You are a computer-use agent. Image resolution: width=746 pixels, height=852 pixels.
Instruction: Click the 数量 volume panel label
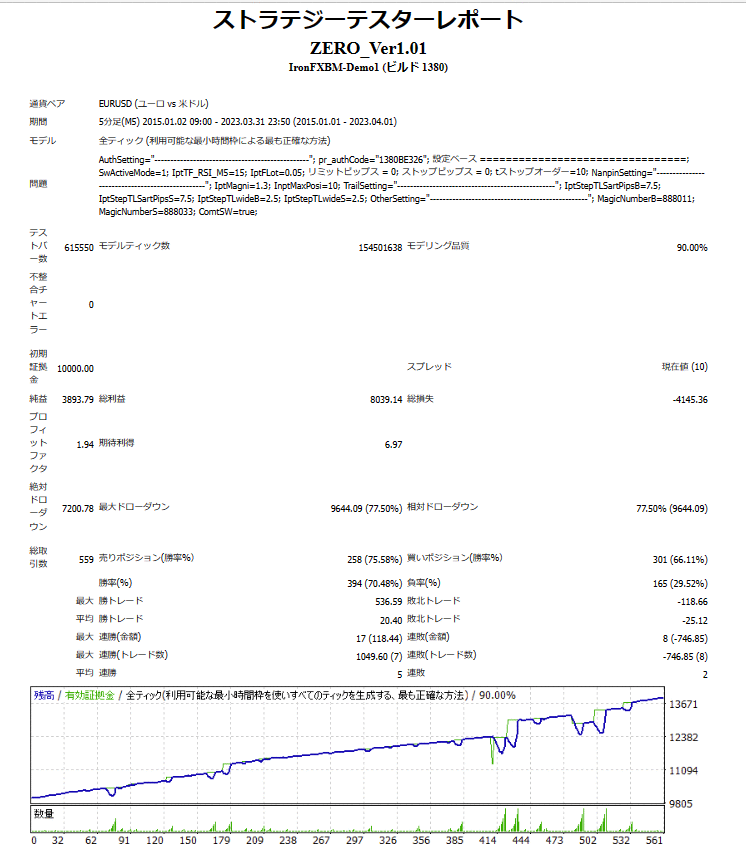44,813
